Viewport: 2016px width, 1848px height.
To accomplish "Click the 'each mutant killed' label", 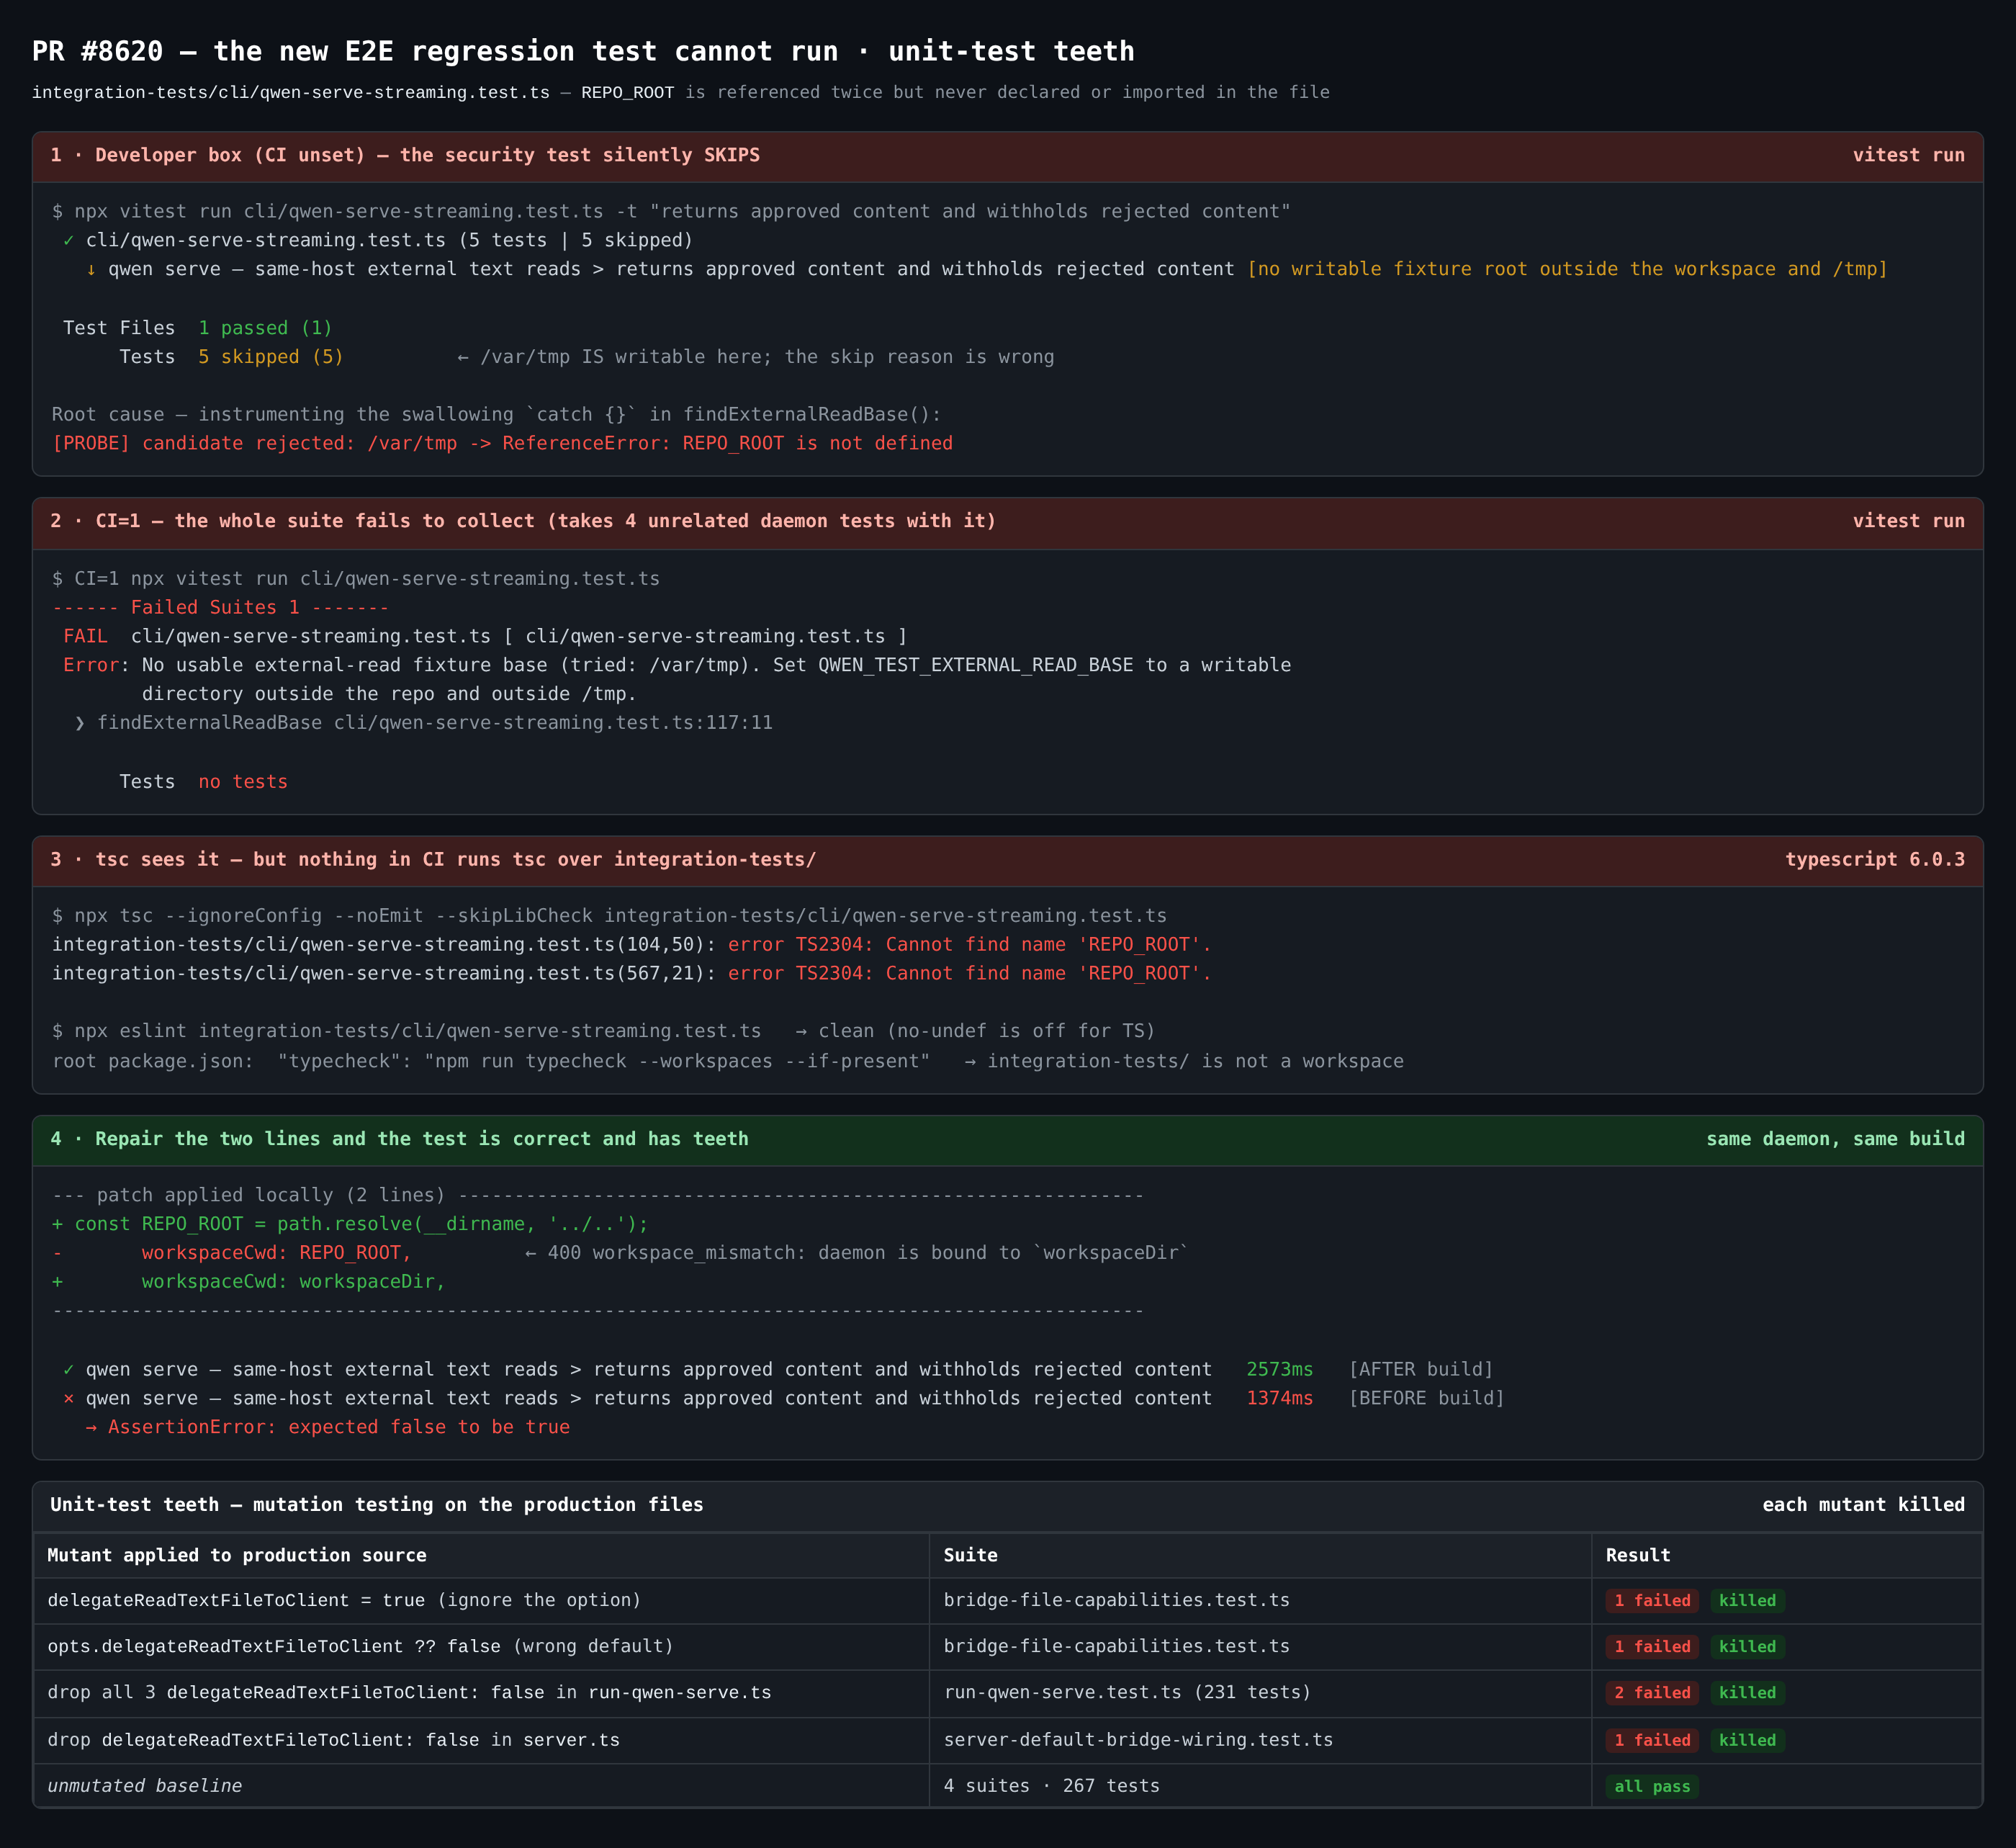I will tap(1863, 1505).
